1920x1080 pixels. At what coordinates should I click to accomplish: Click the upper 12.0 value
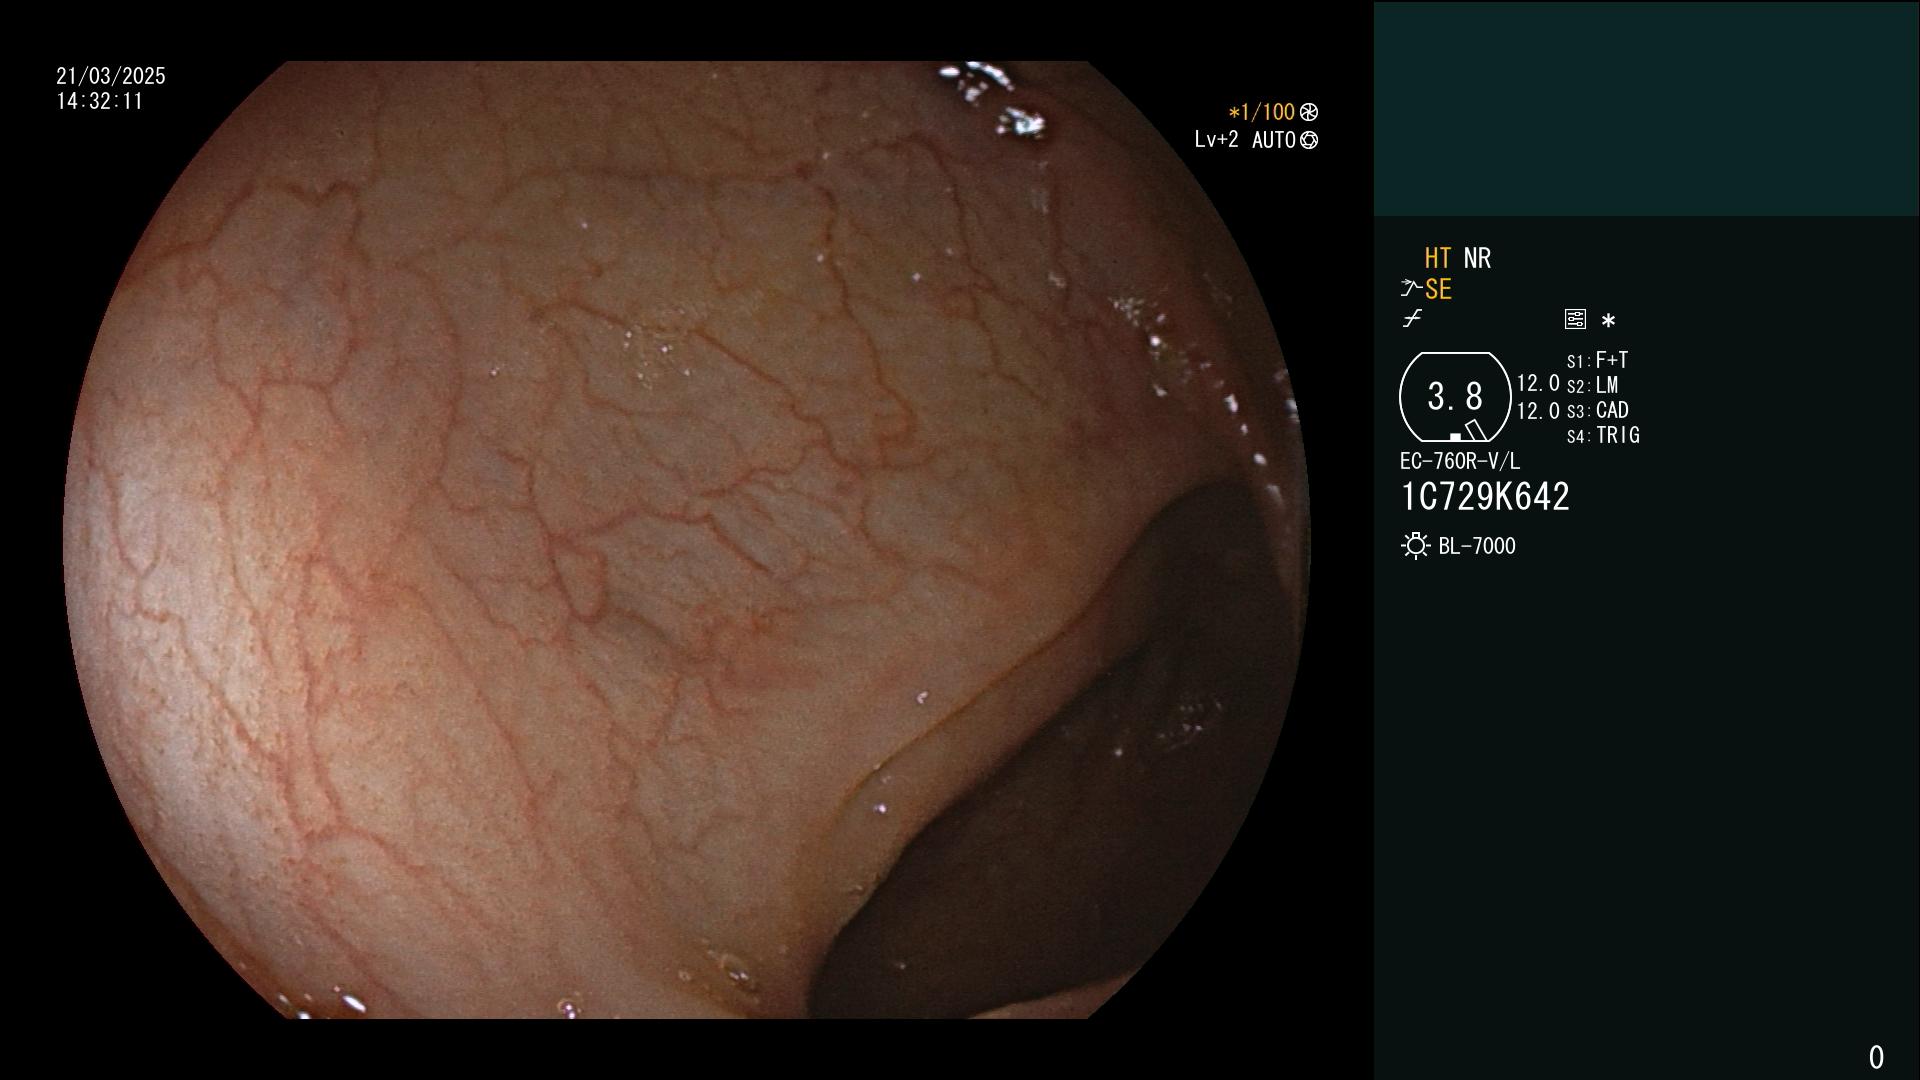coord(1538,383)
